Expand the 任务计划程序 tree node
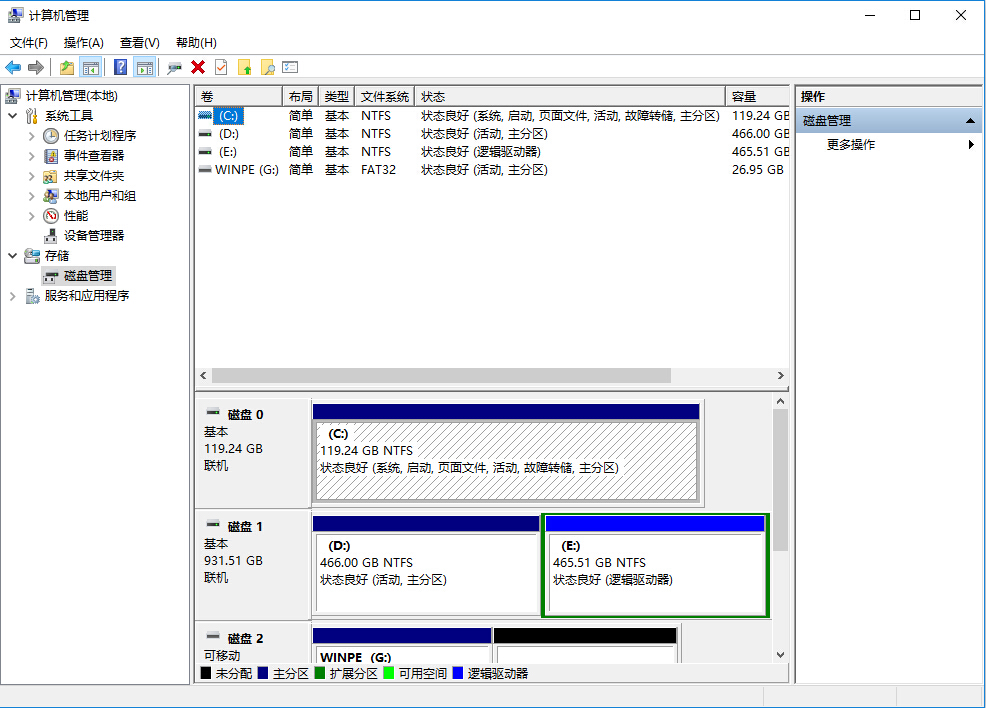Screen dimensions: 986x708 [32, 136]
